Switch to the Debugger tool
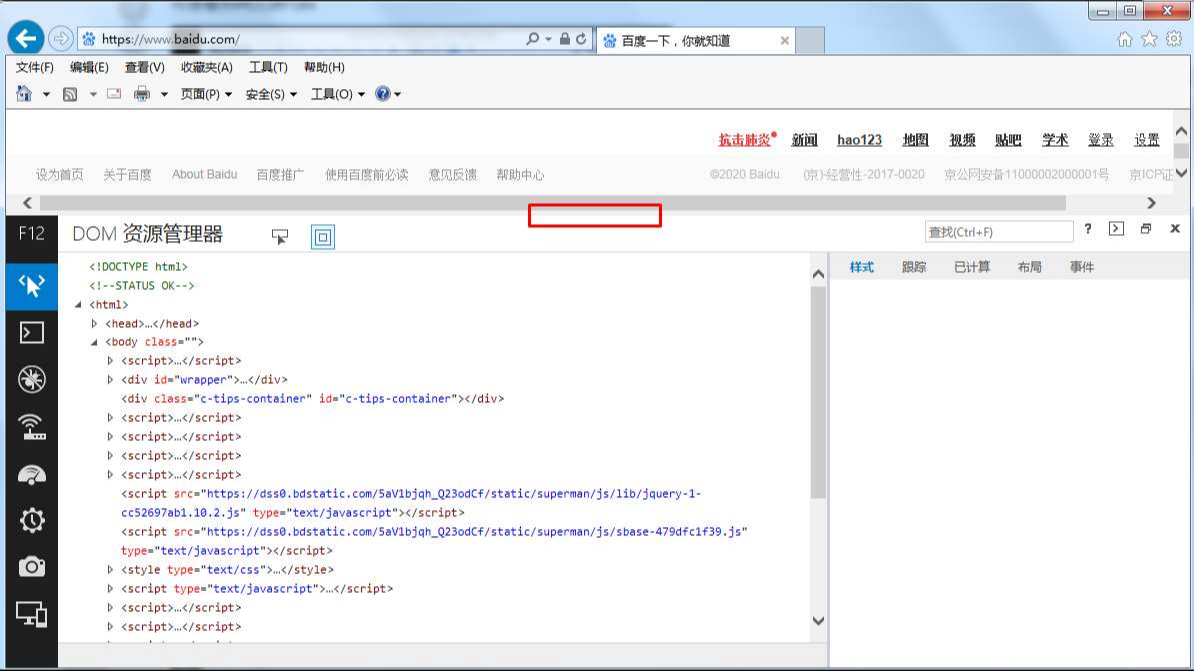Screen dimensions: 1194x671 pos(32,380)
